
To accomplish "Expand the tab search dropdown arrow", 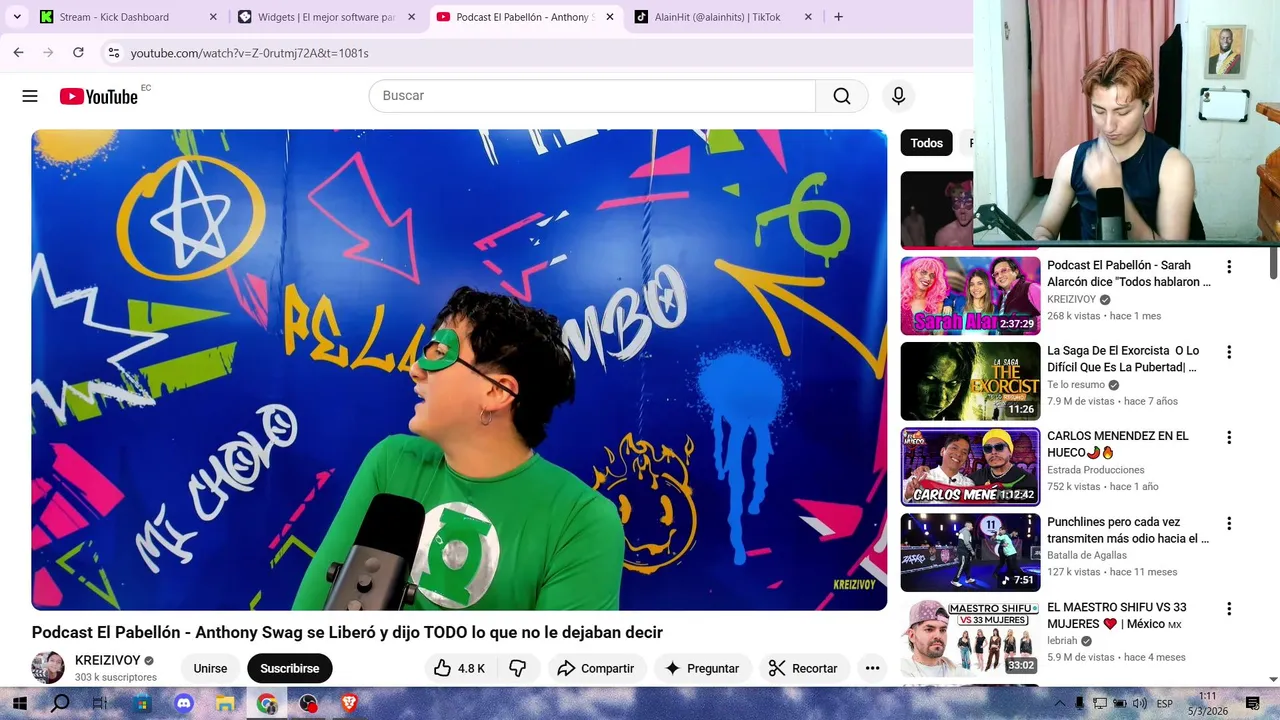I will click(x=17, y=17).
